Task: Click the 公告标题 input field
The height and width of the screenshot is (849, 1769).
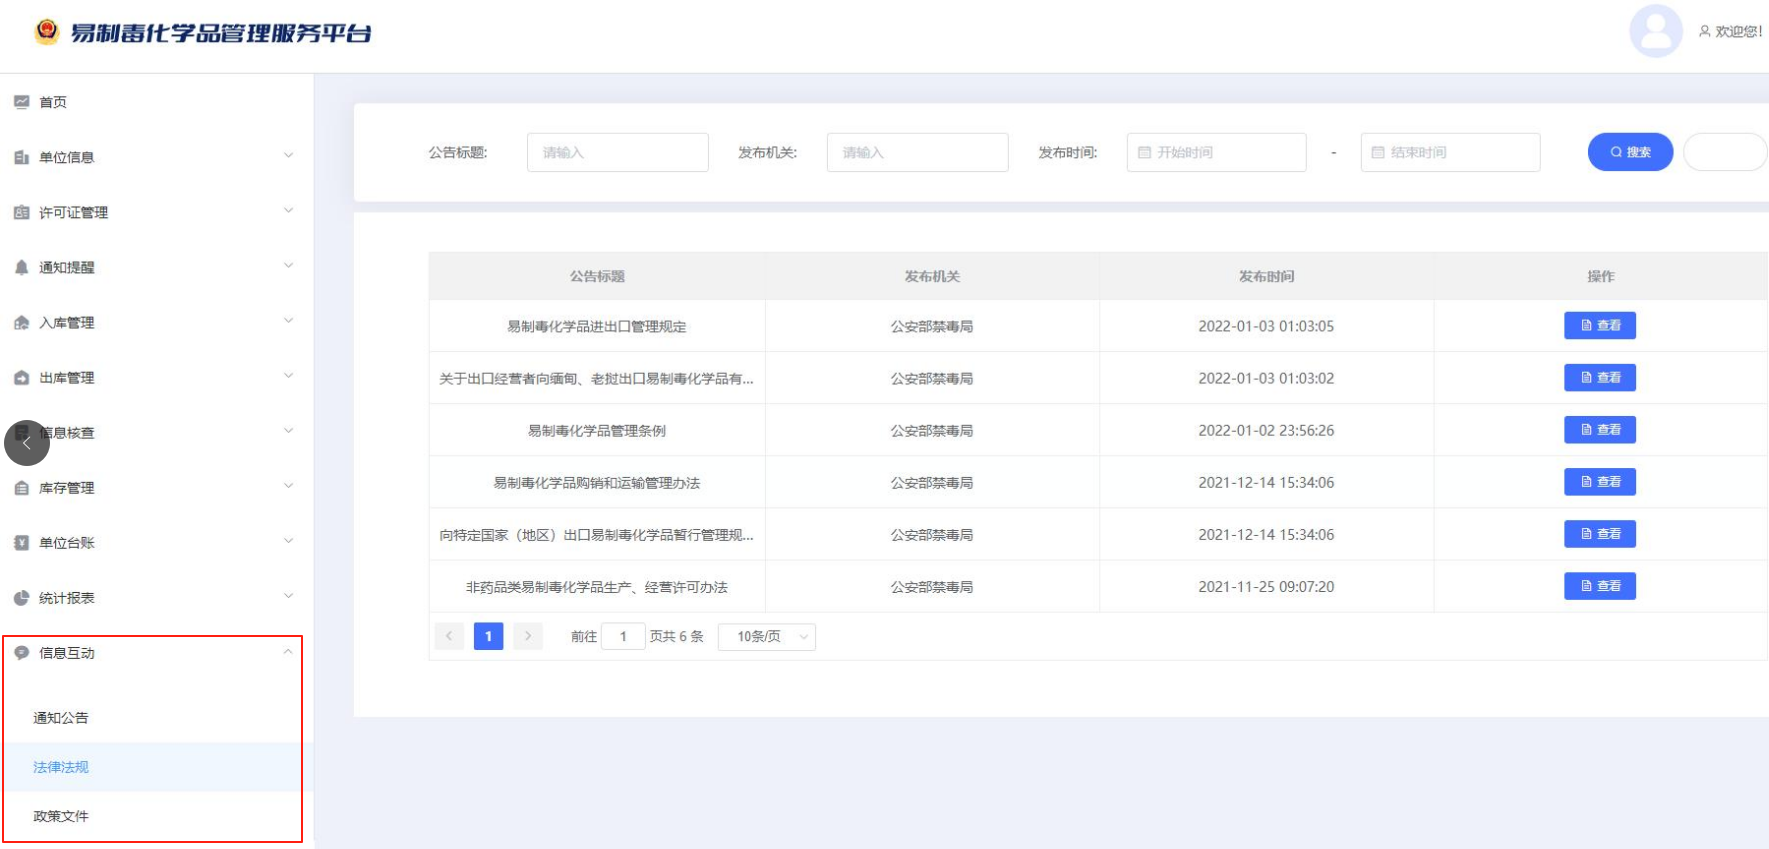Action: click(x=617, y=153)
